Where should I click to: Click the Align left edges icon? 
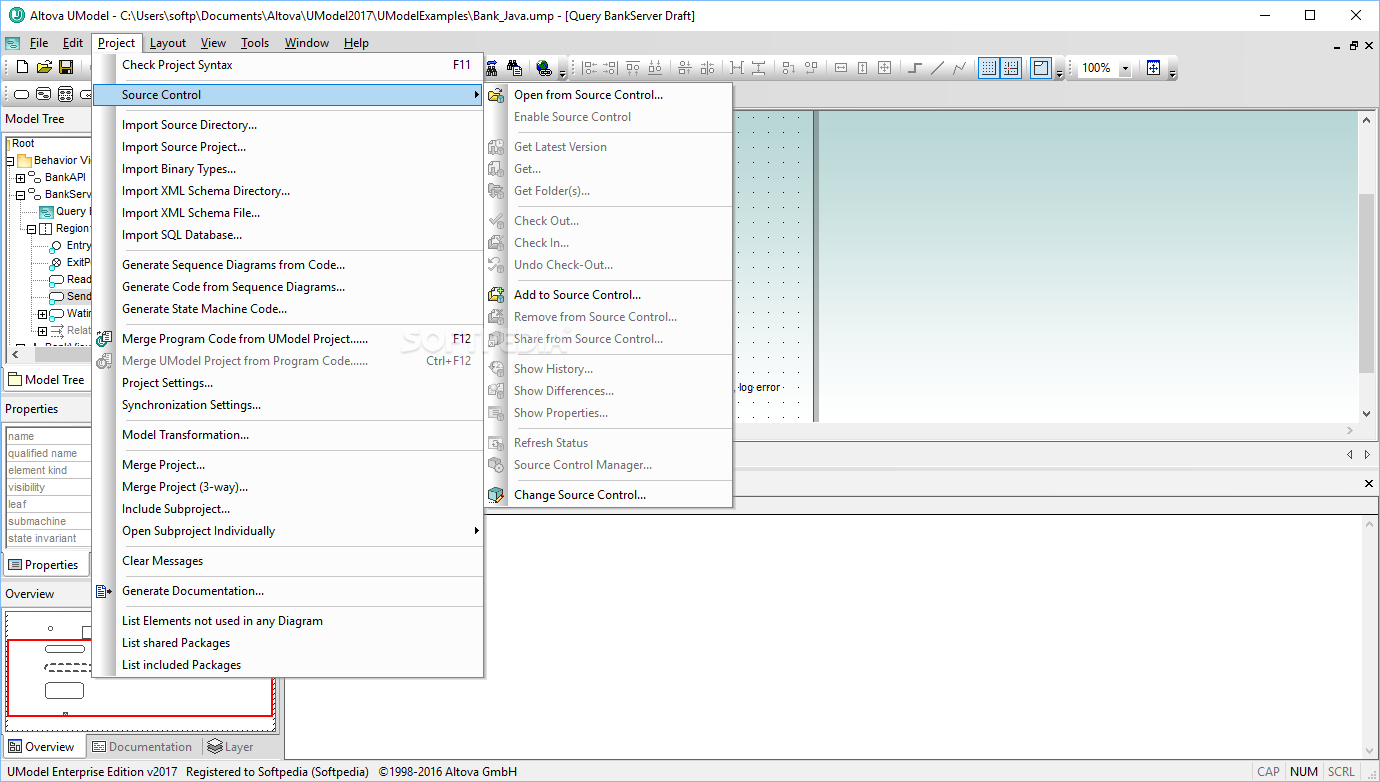[x=589, y=68]
